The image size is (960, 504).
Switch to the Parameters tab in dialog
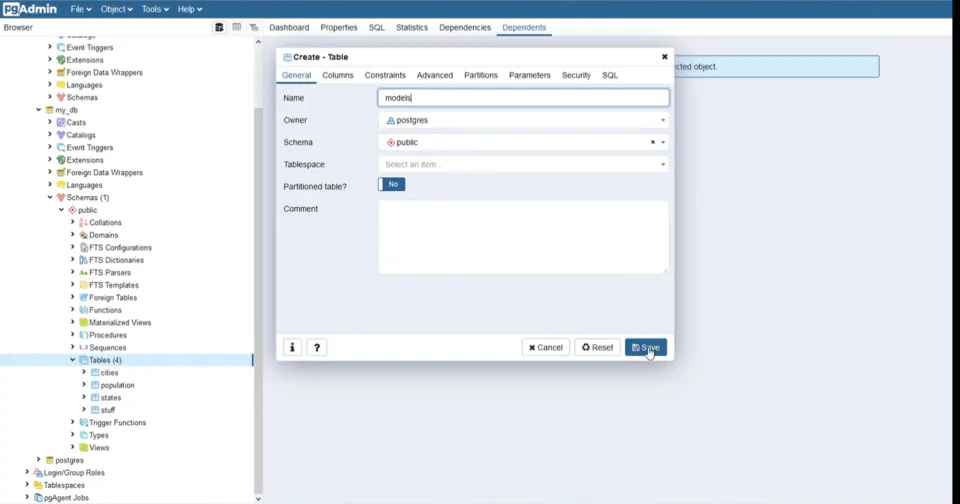point(530,75)
